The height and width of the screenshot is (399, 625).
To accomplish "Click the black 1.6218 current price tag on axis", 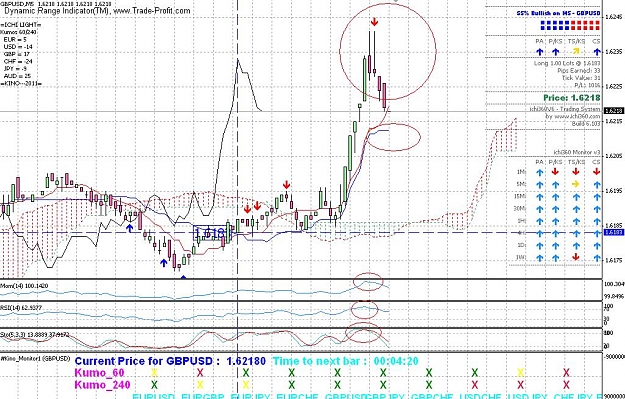I will click(614, 110).
